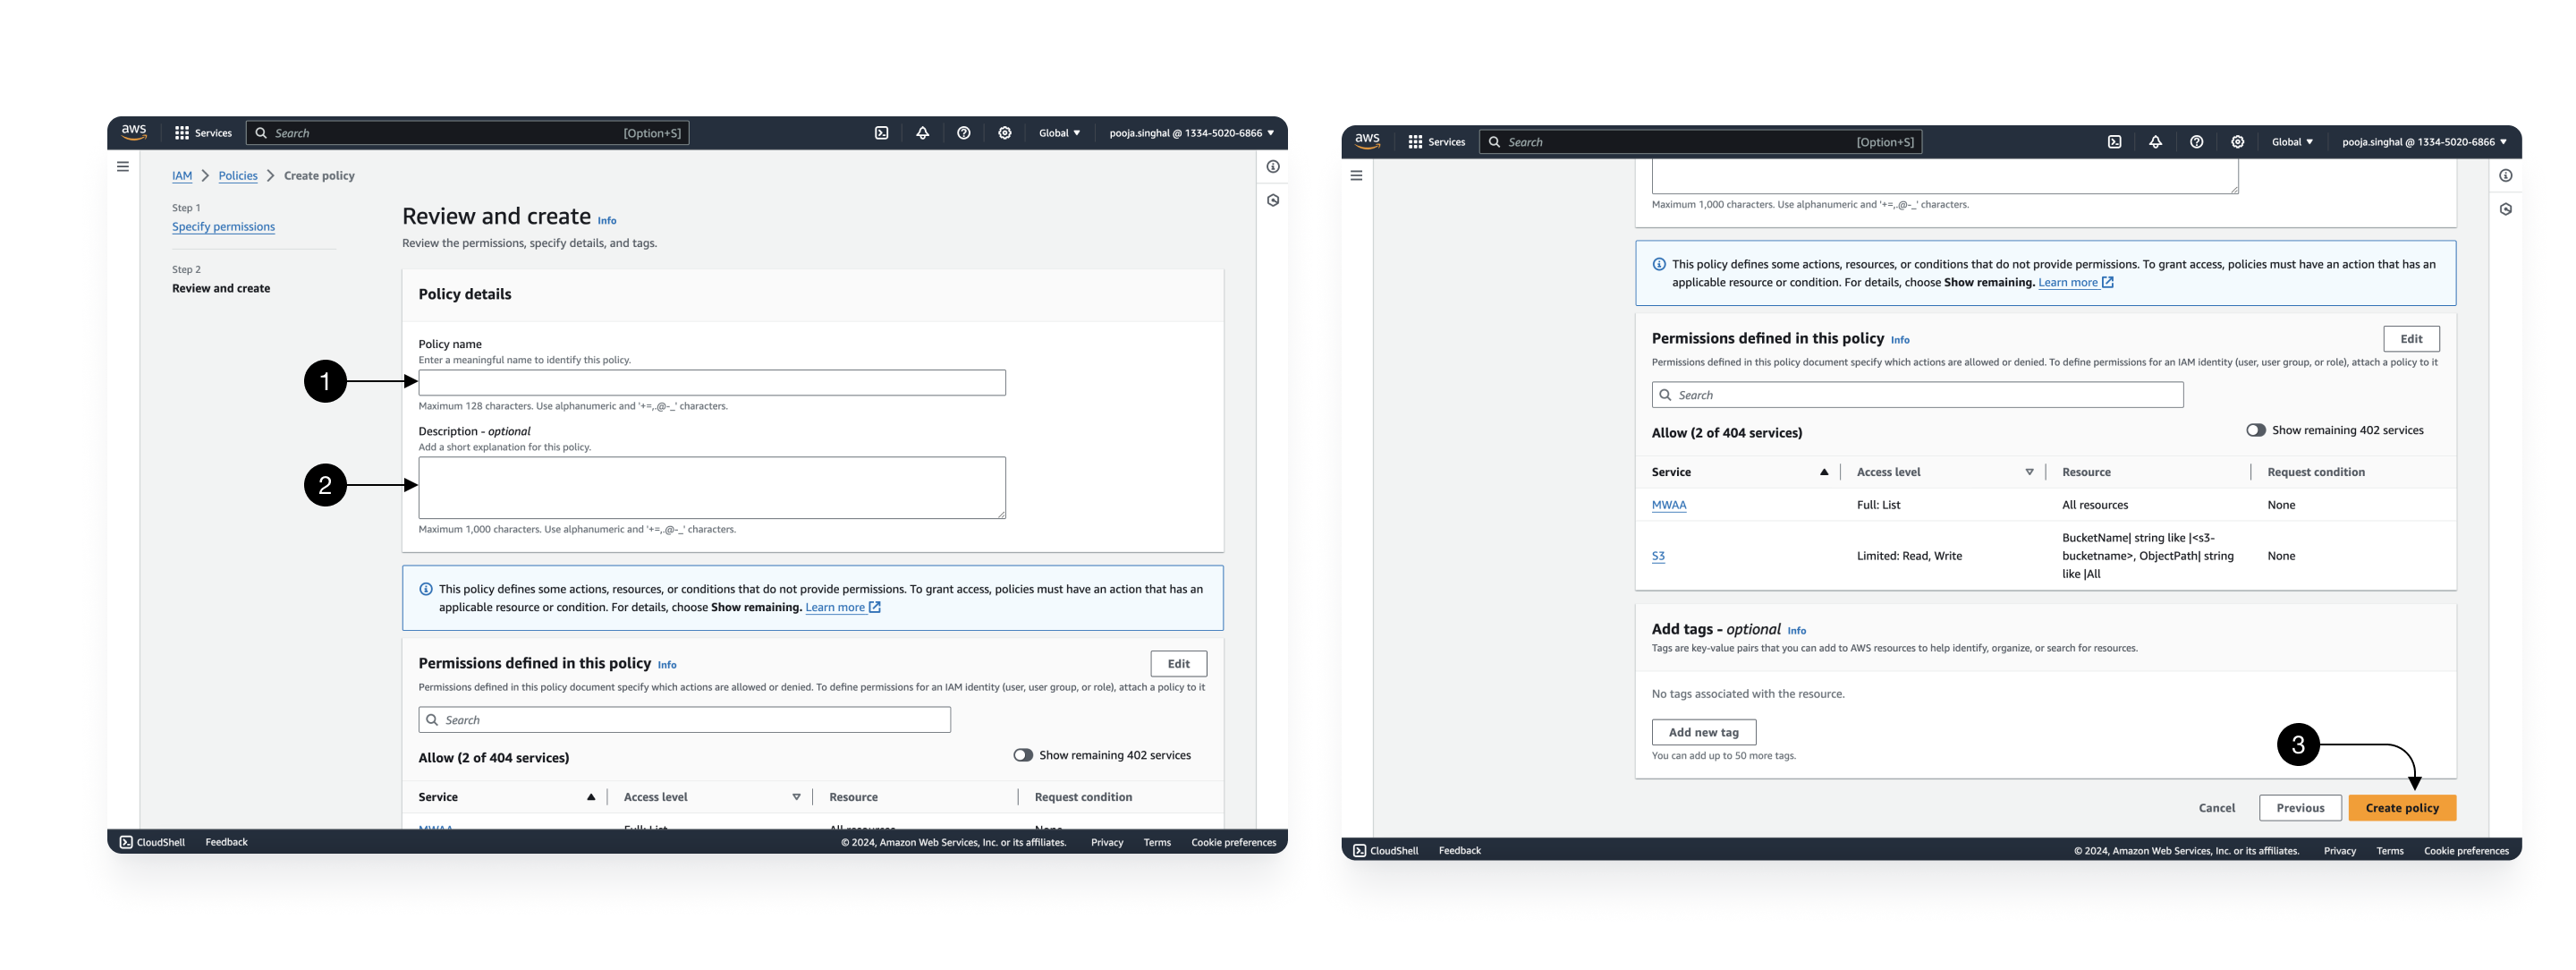Launch CloudShell icon in left window top bar
This screenshot has width=2576, height=970.
click(881, 133)
